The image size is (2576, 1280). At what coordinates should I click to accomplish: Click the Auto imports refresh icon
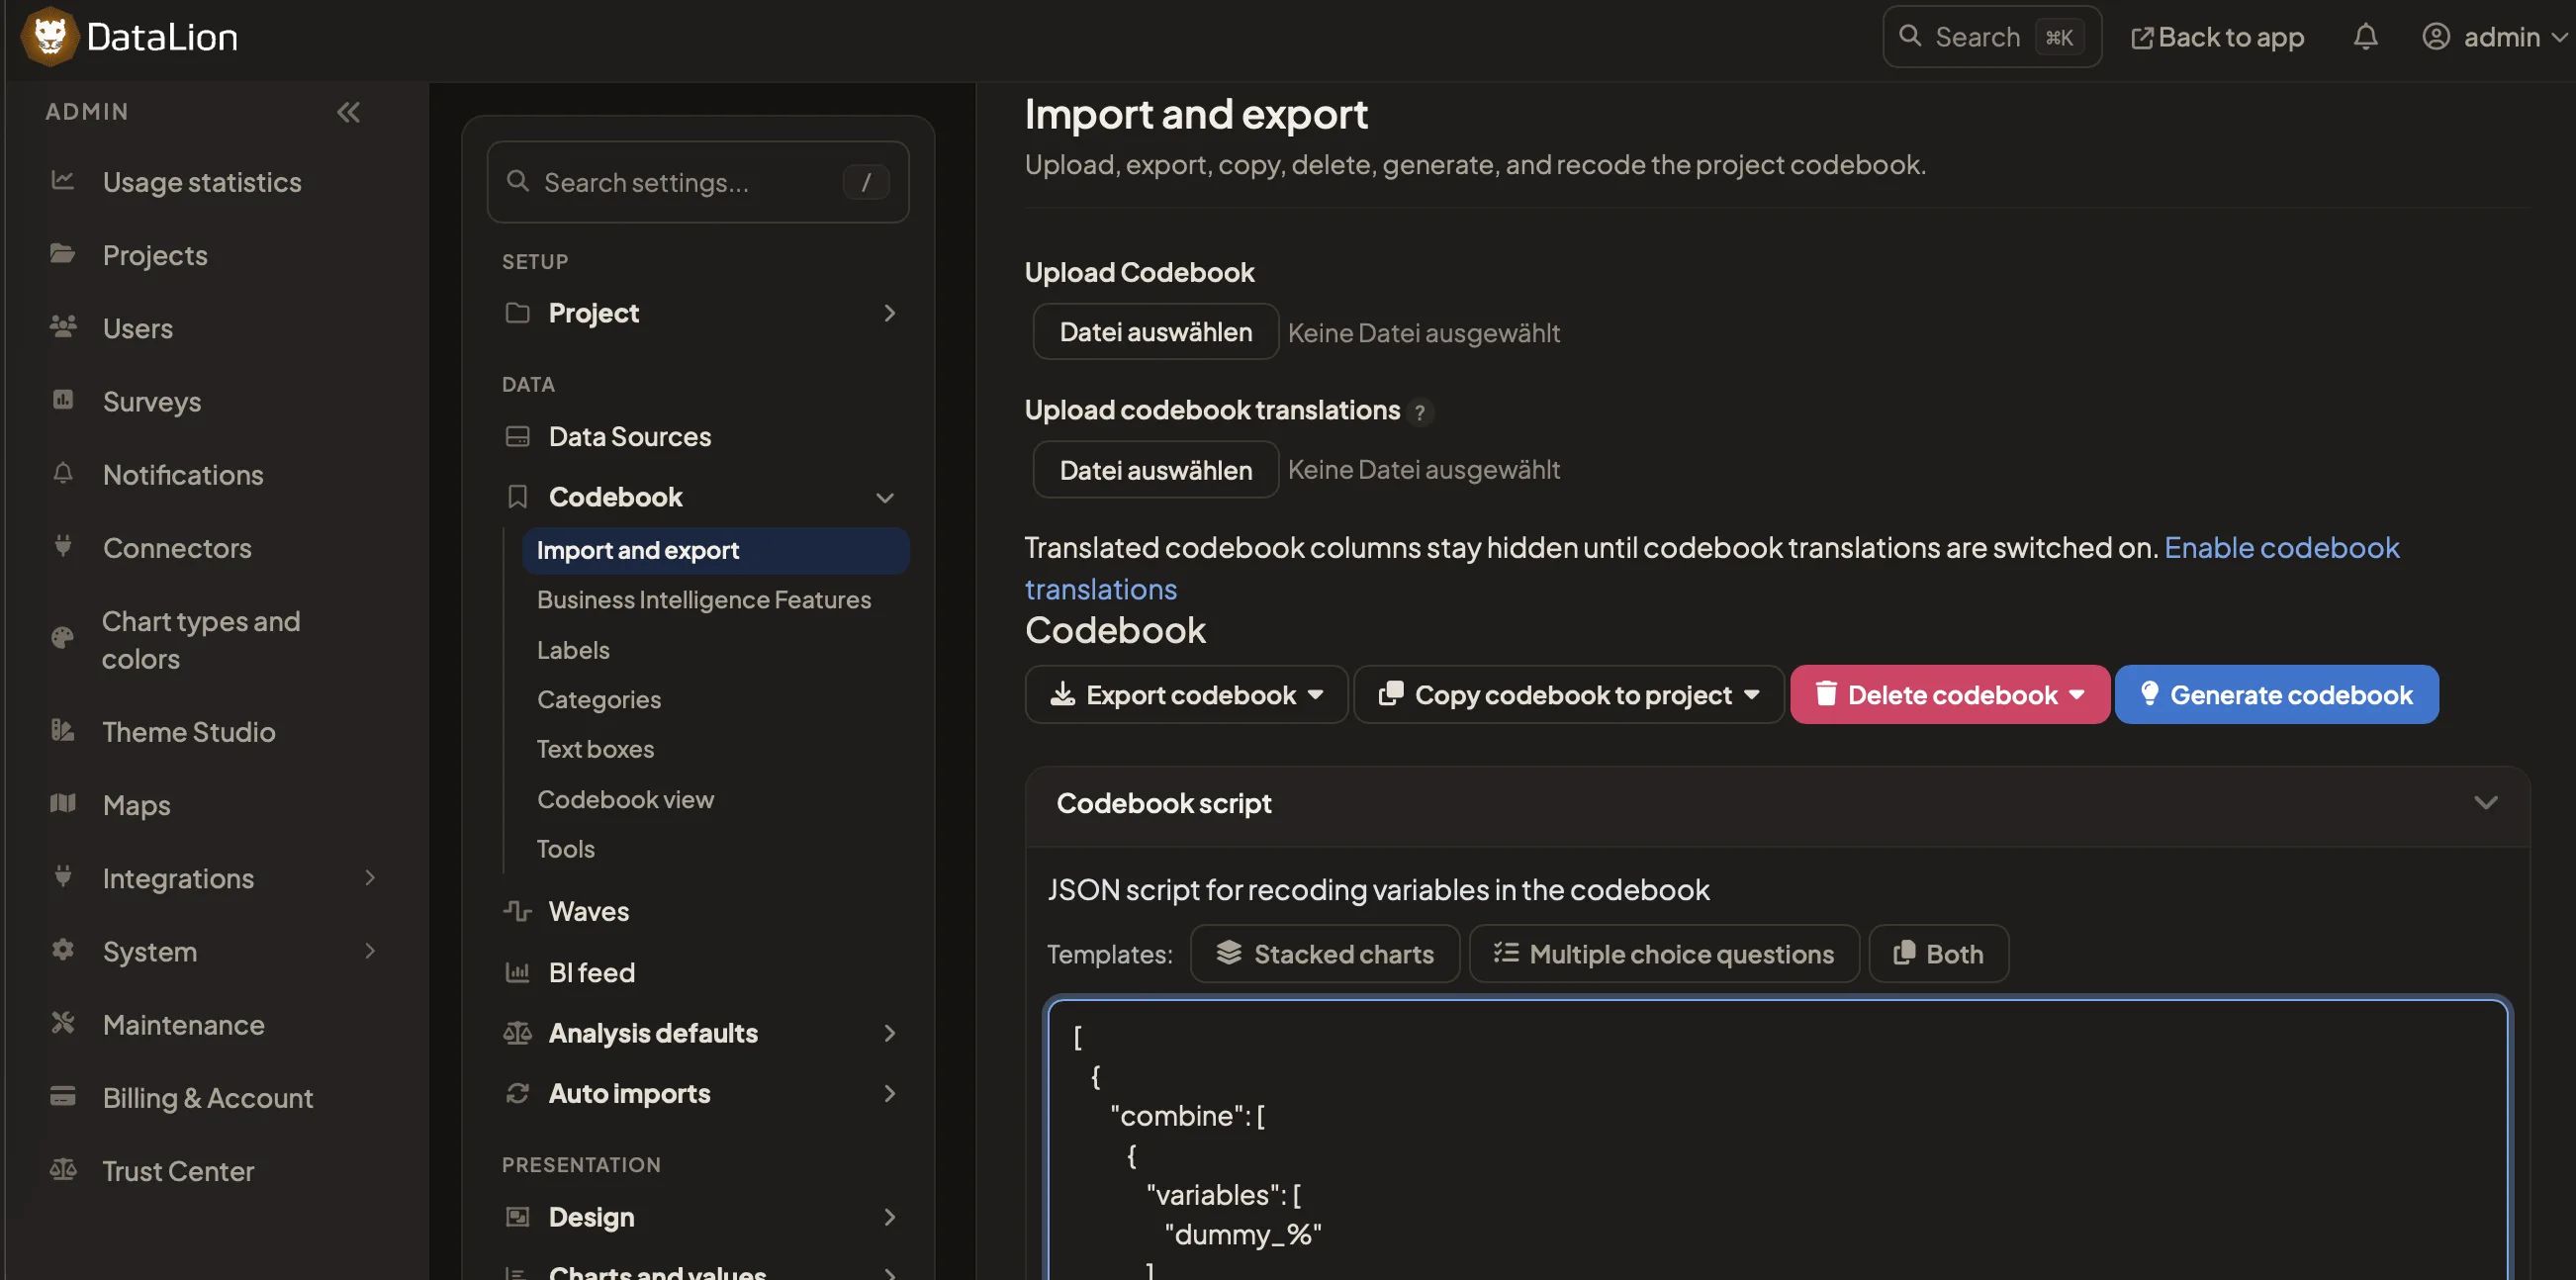[517, 1093]
